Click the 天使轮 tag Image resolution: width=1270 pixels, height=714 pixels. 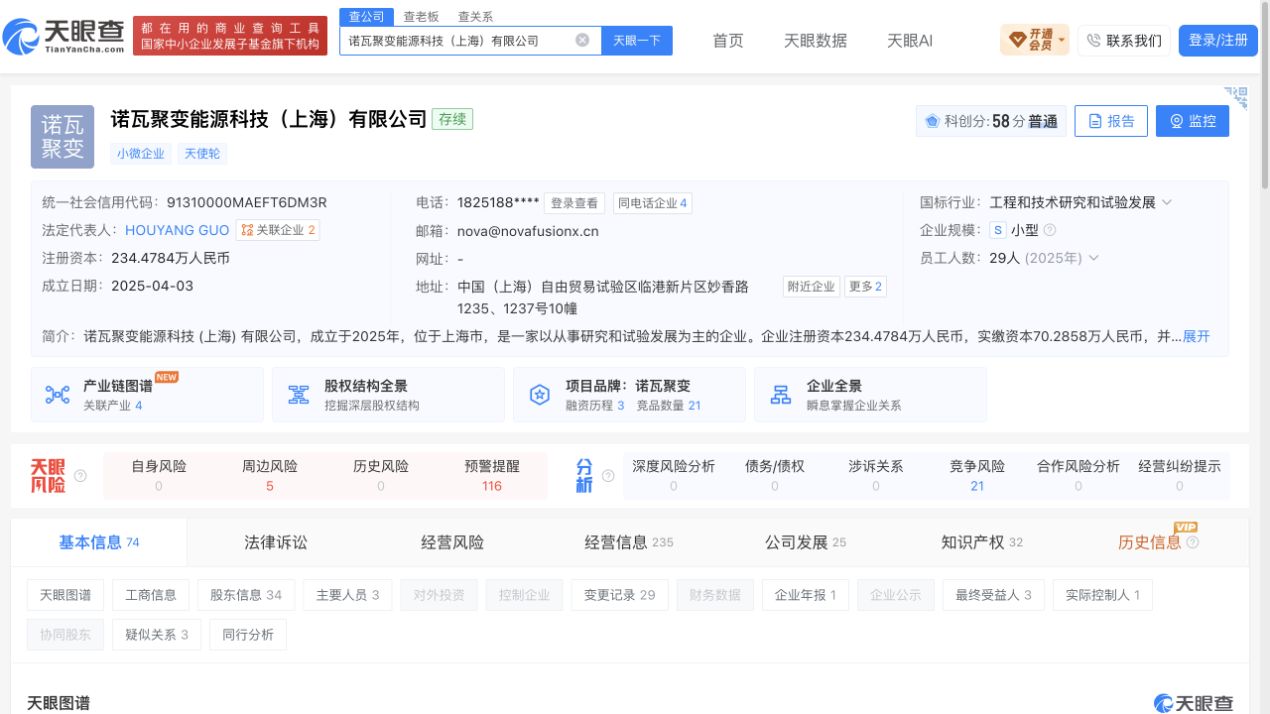203,154
